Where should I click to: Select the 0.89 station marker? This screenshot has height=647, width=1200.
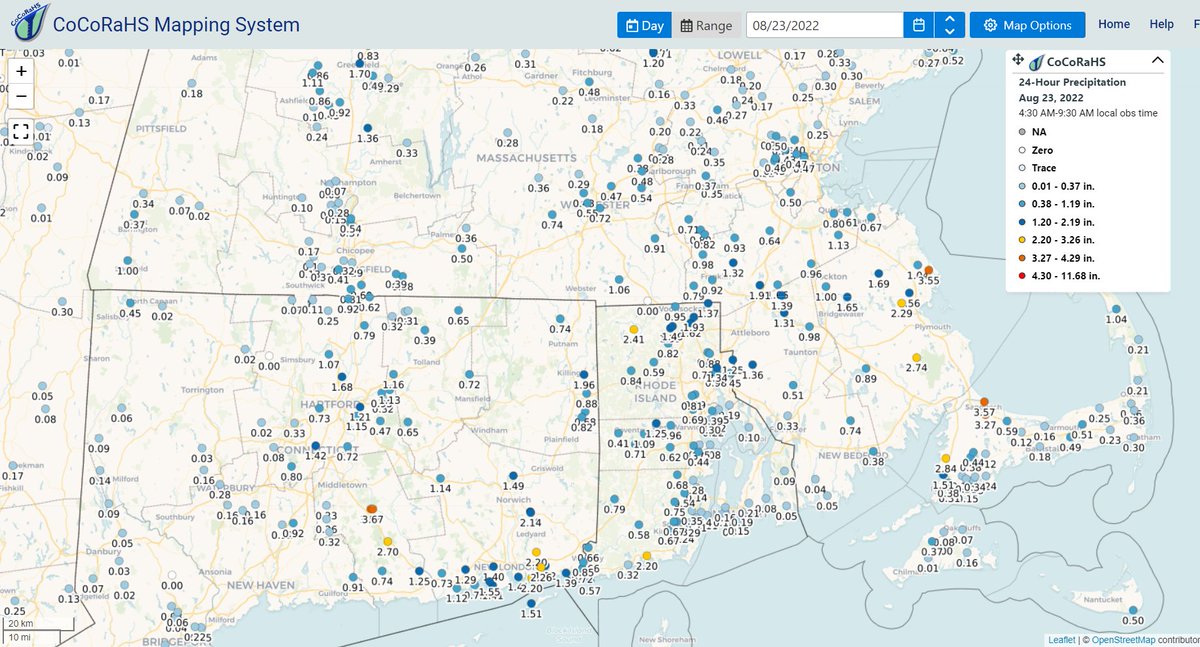pyautogui.click(x=866, y=367)
